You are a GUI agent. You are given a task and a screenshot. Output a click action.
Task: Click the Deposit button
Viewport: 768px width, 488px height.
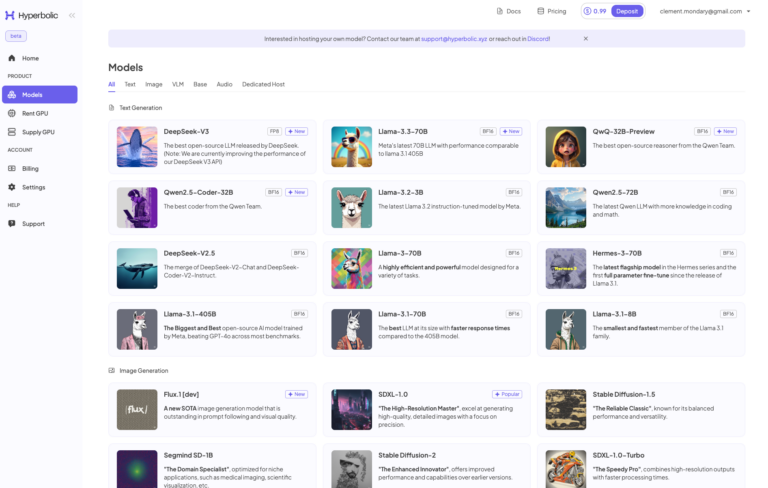627,11
